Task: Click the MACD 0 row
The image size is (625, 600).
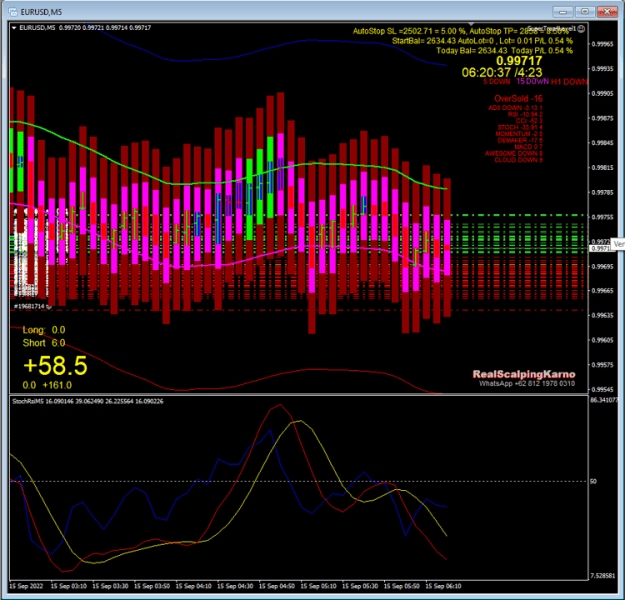Action: (x=528, y=147)
